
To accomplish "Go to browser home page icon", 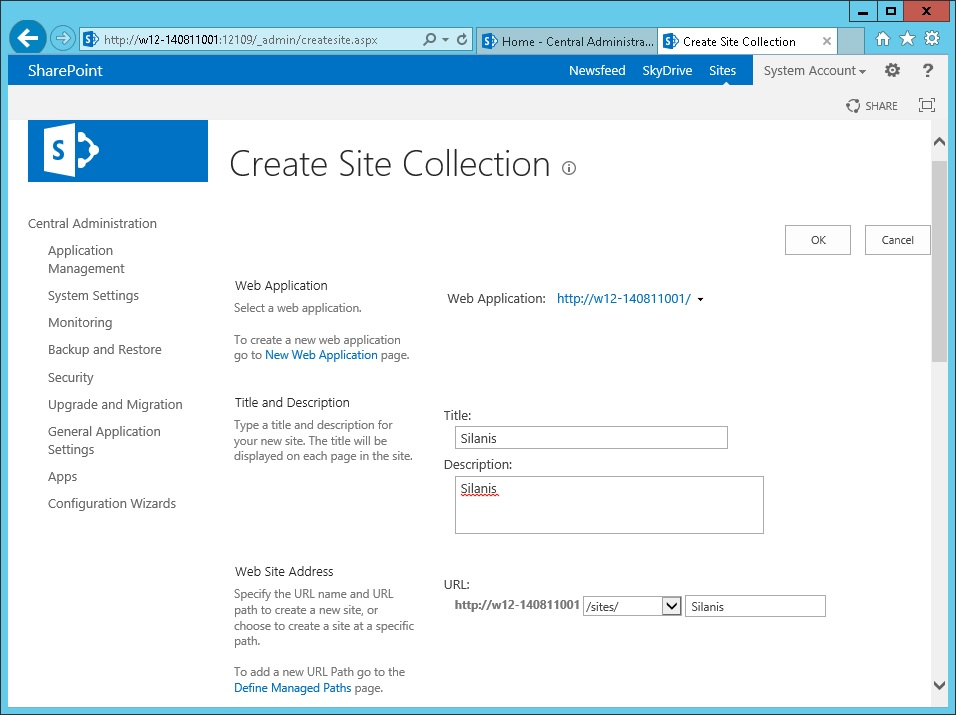I will 882,39.
